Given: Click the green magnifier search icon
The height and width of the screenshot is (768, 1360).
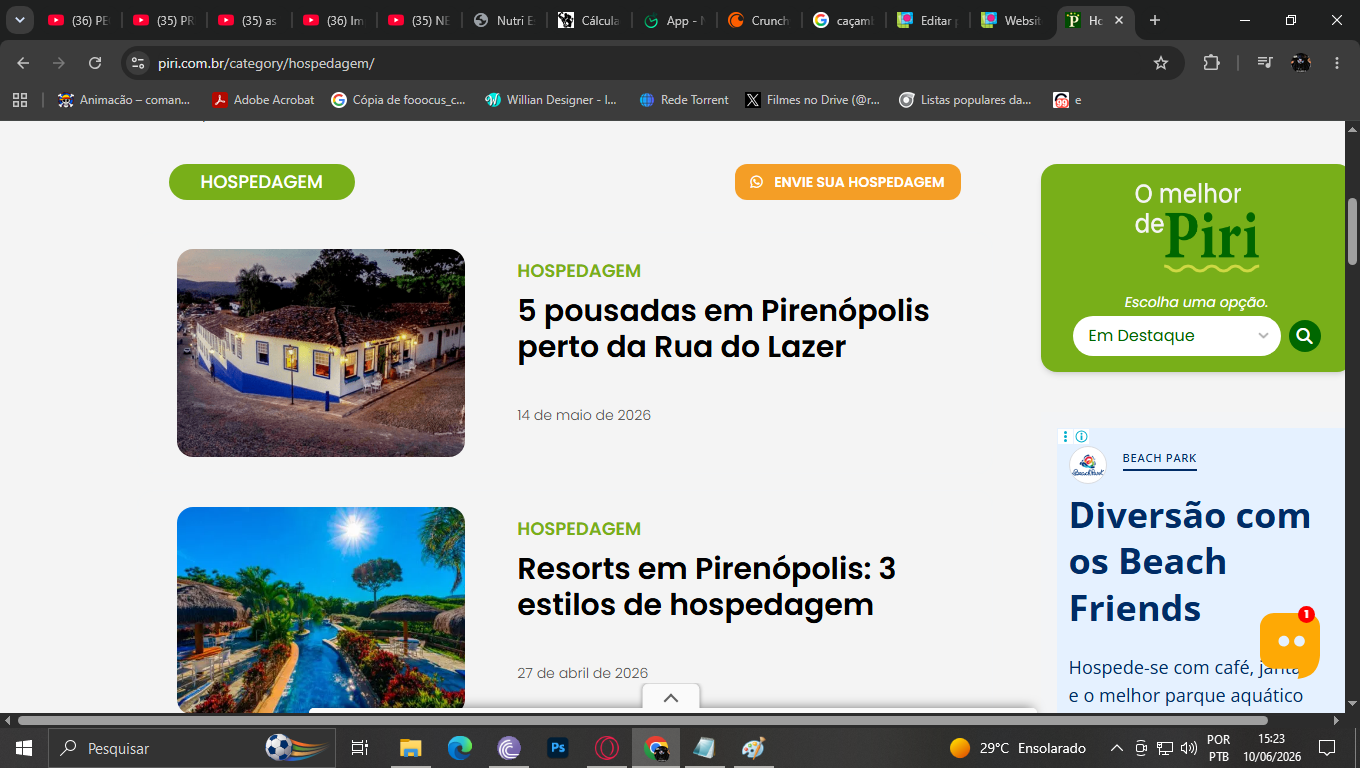Looking at the screenshot, I should click(x=1304, y=336).
